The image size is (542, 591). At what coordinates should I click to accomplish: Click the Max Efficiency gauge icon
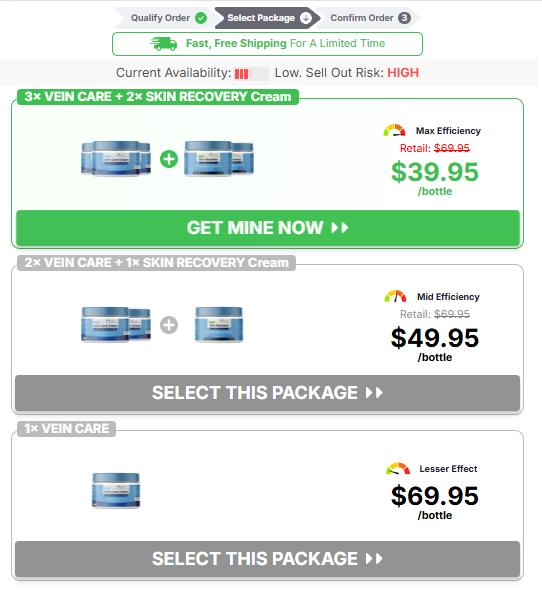point(394,130)
